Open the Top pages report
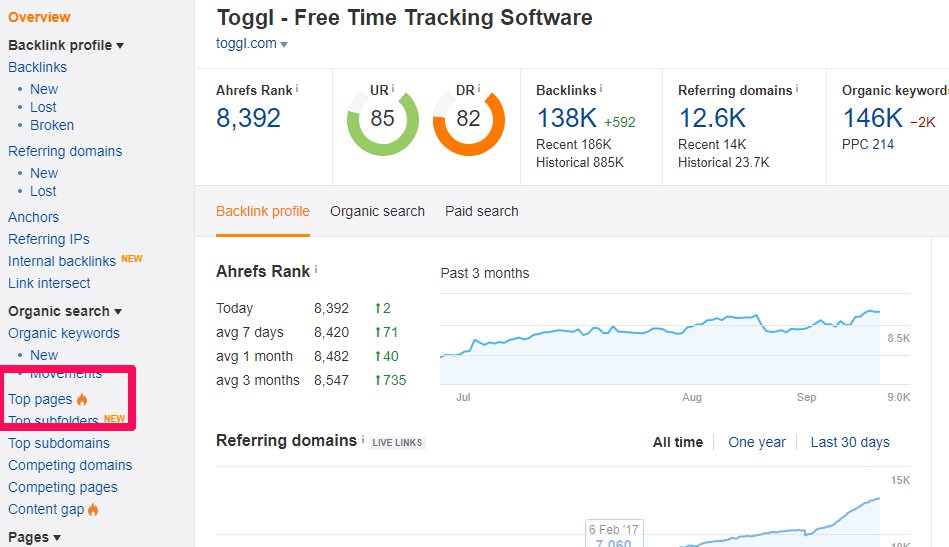 click(40, 399)
